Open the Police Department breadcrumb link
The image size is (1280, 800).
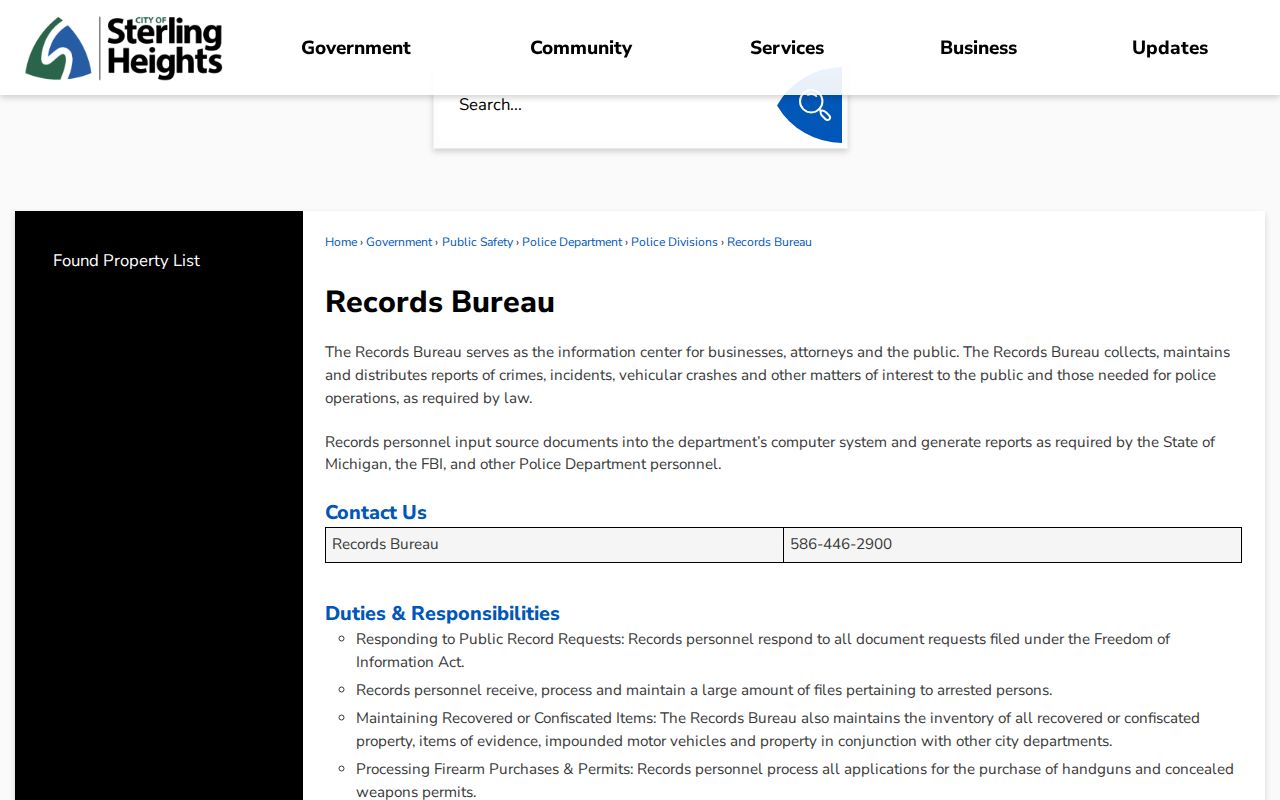pos(572,242)
